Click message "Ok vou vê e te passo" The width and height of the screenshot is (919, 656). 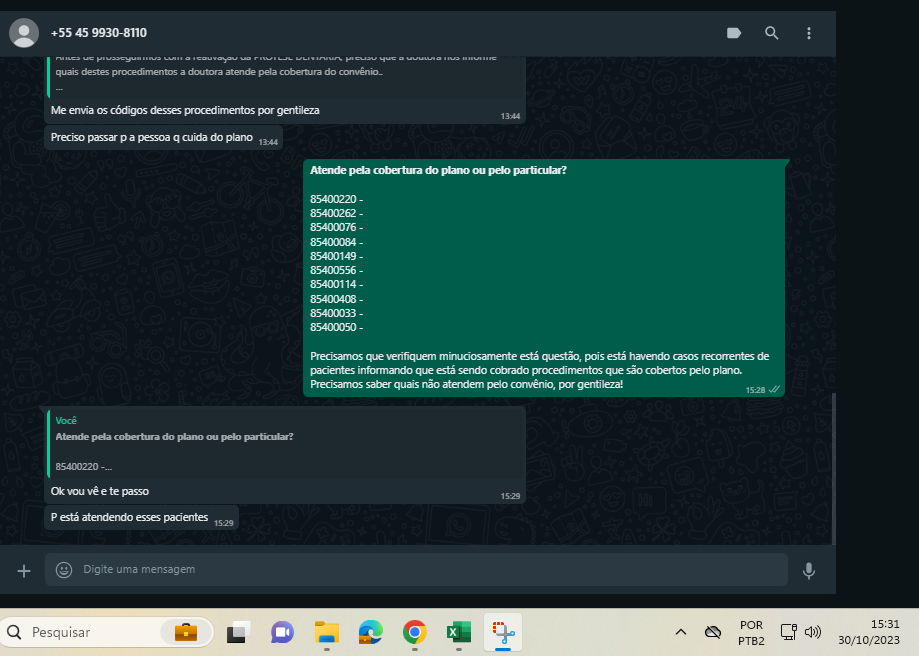(x=100, y=491)
